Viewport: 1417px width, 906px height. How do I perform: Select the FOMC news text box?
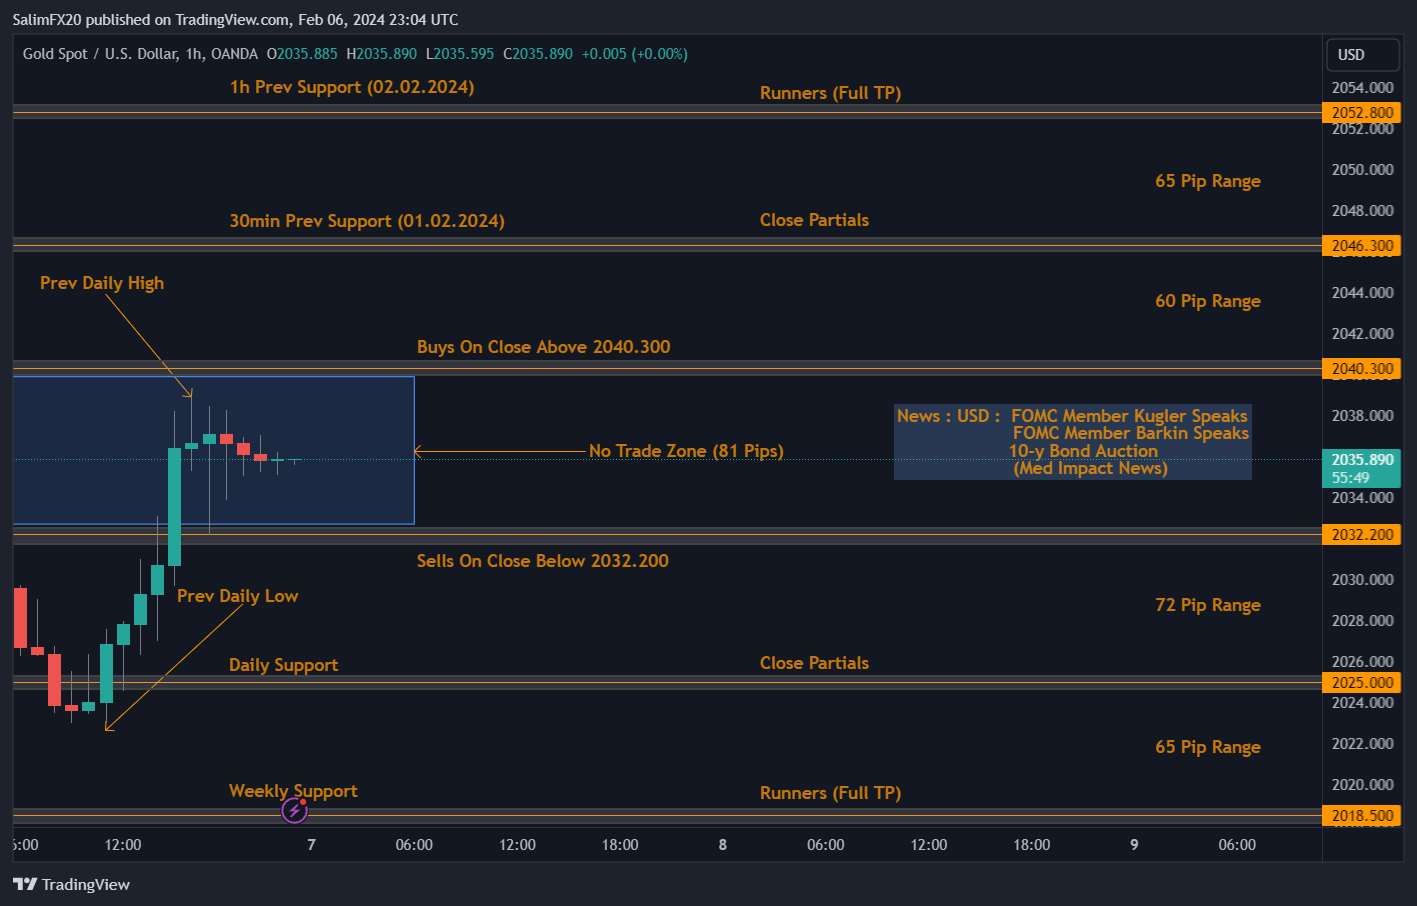point(1072,442)
